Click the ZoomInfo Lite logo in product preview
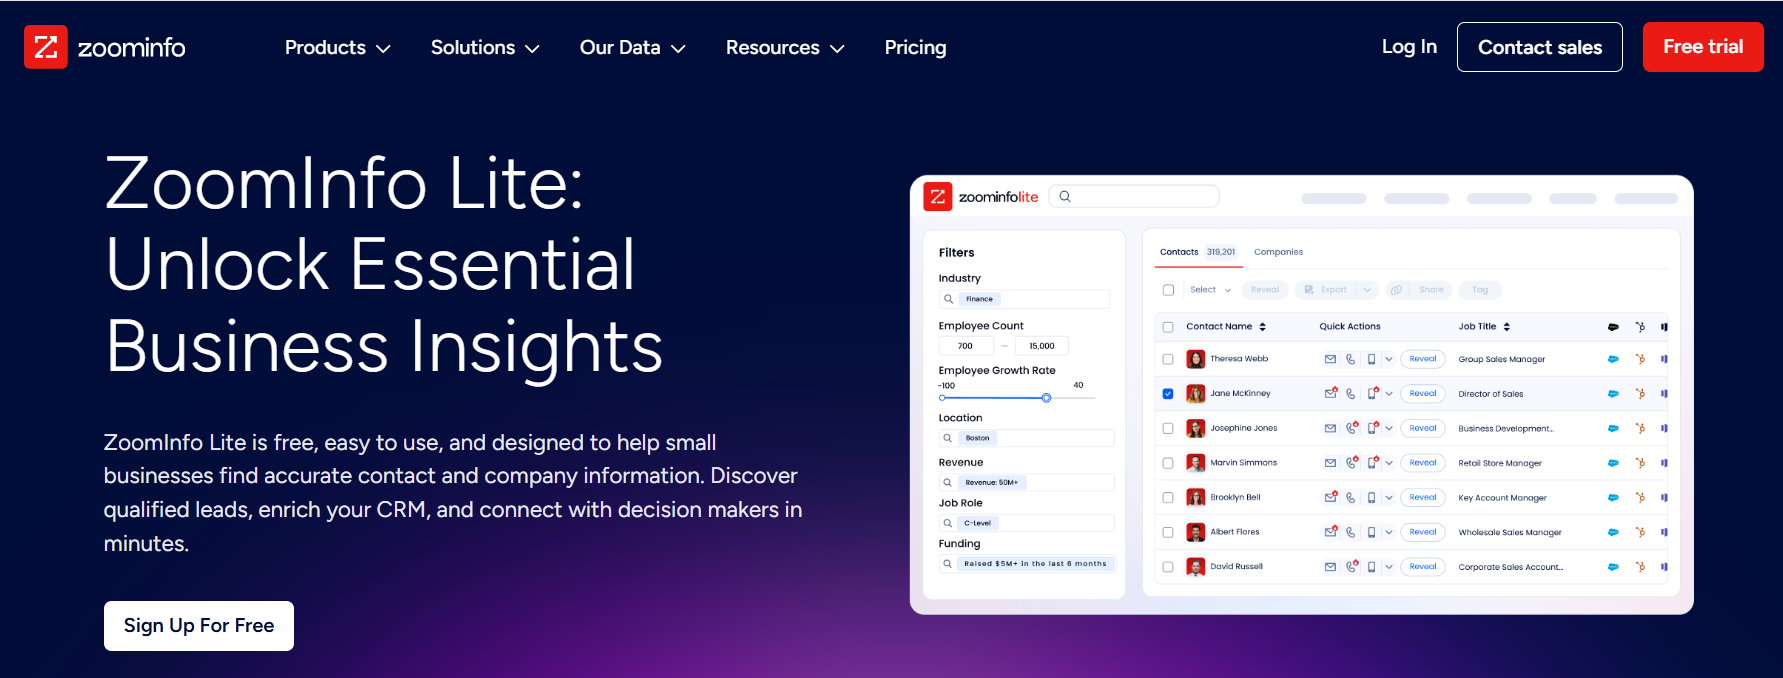This screenshot has height=678, width=1783. click(x=981, y=197)
